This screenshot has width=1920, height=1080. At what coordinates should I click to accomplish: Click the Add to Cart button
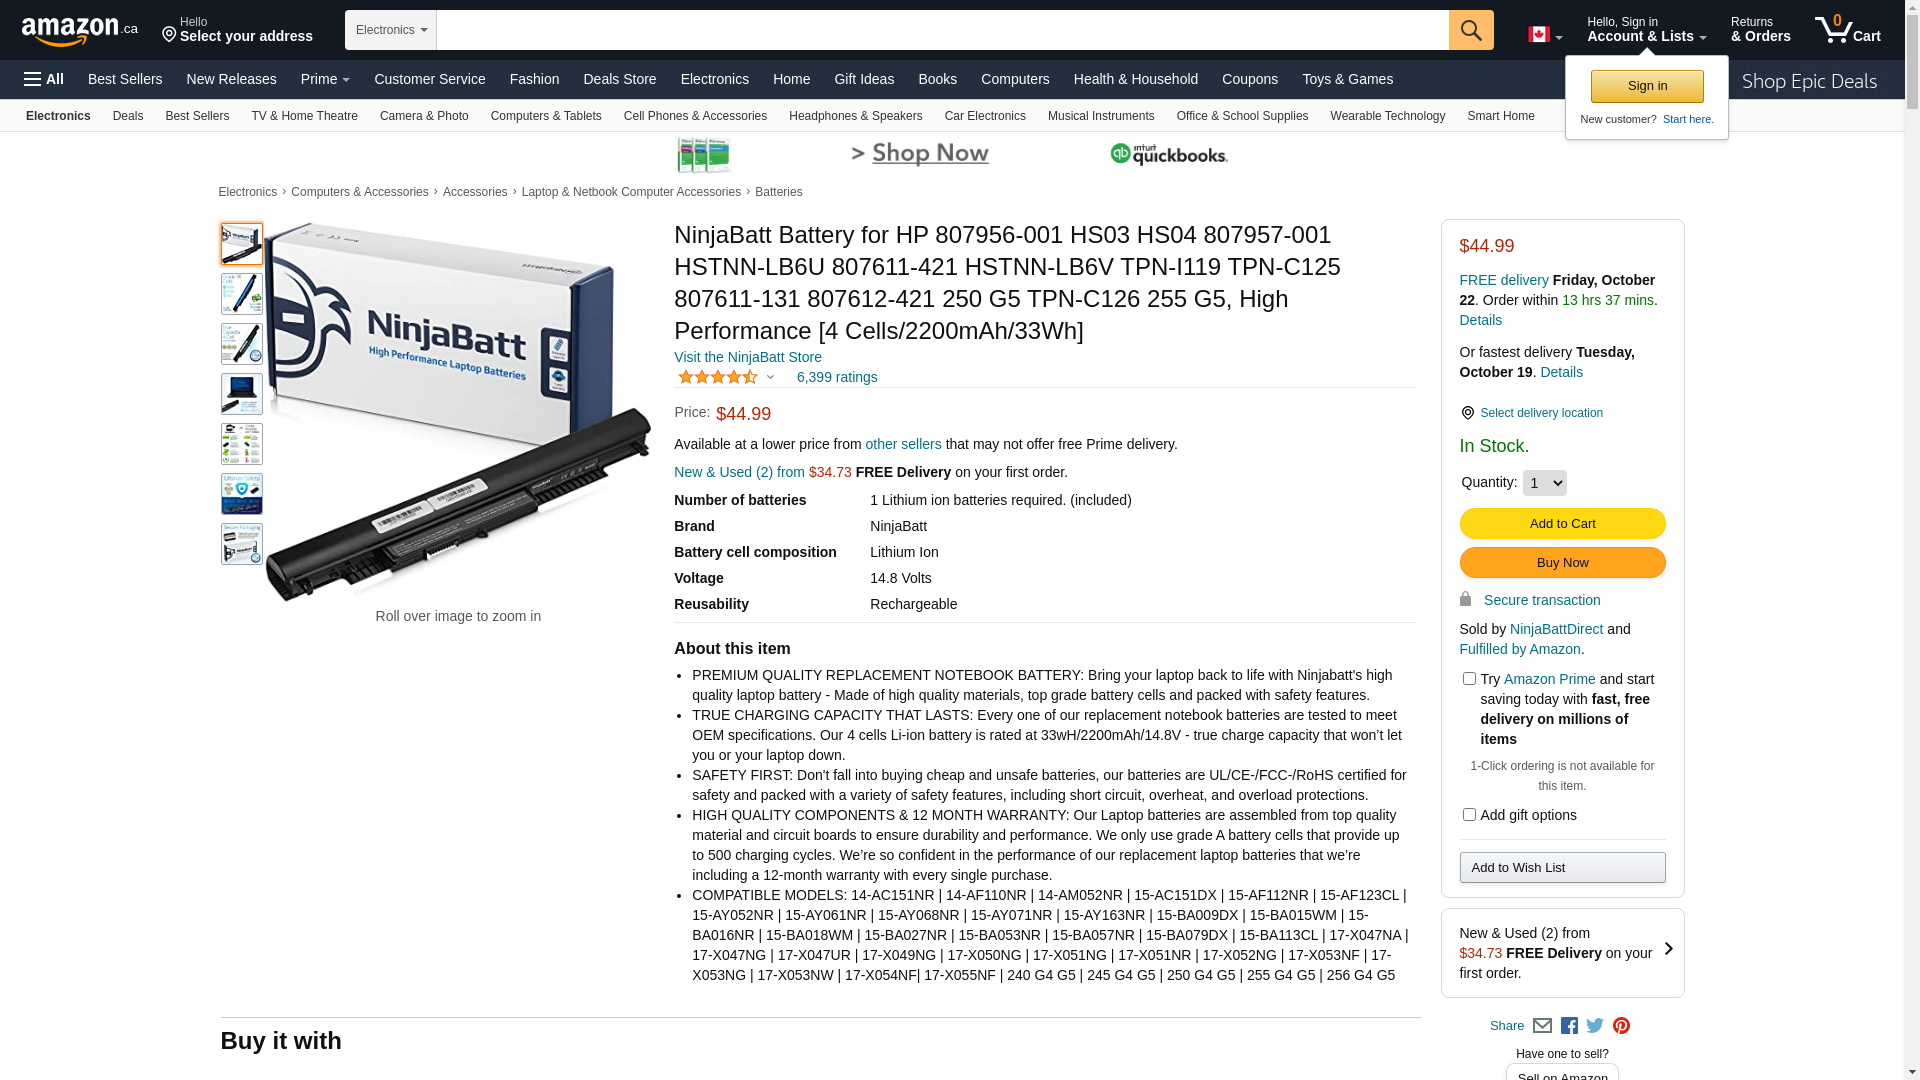pyautogui.click(x=1562, y=523)
